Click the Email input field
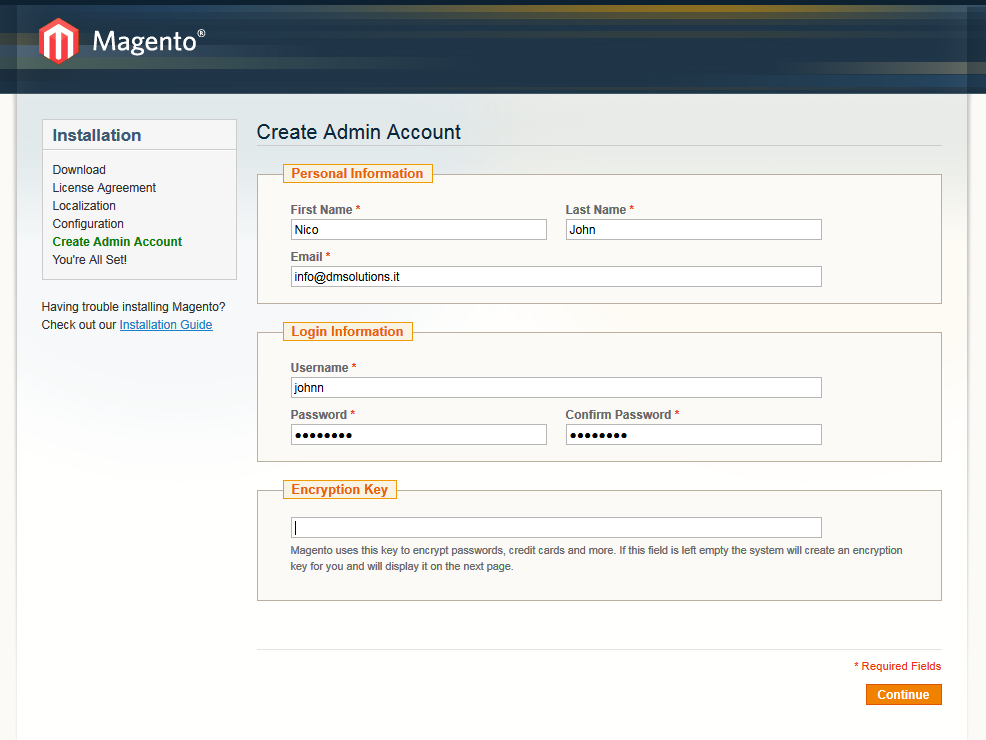This screenshot has height=740, width=986. point(556,277)
